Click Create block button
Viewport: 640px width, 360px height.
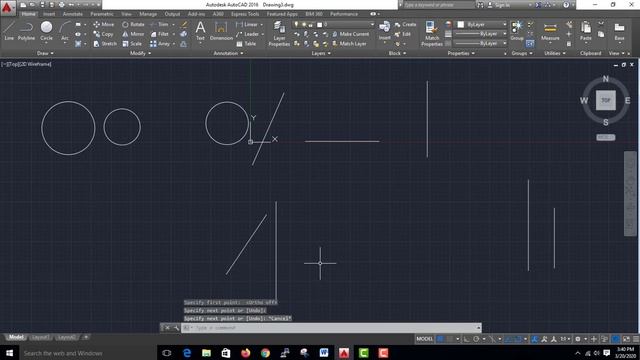click(405, 24)
